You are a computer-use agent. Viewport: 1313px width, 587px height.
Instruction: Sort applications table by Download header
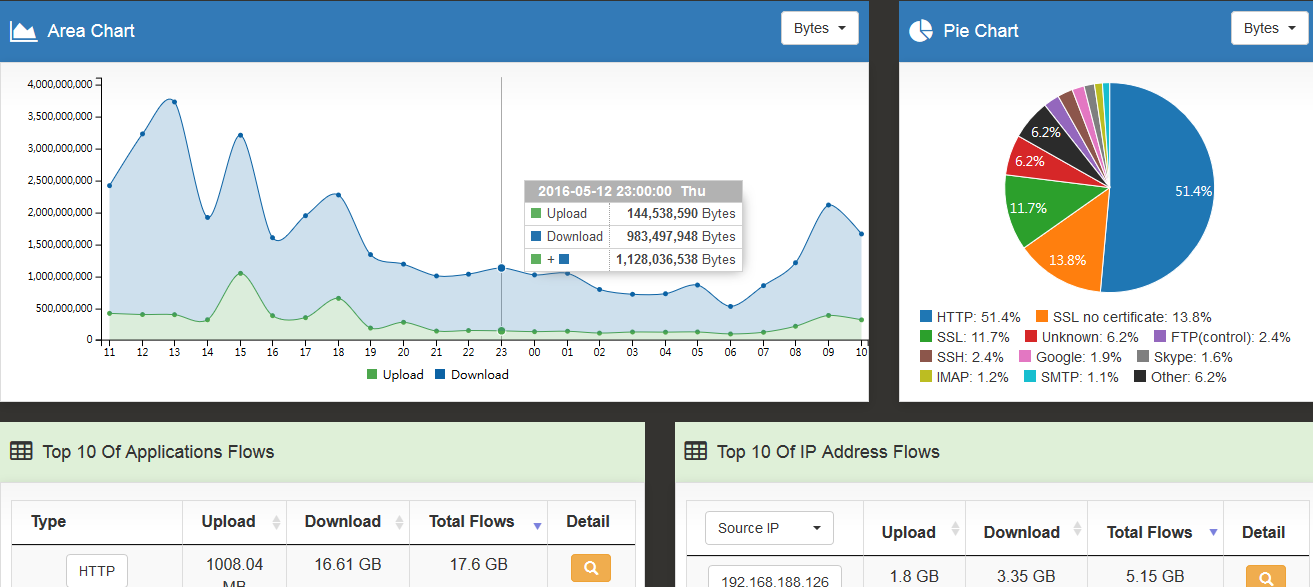[x=343, y=521]
